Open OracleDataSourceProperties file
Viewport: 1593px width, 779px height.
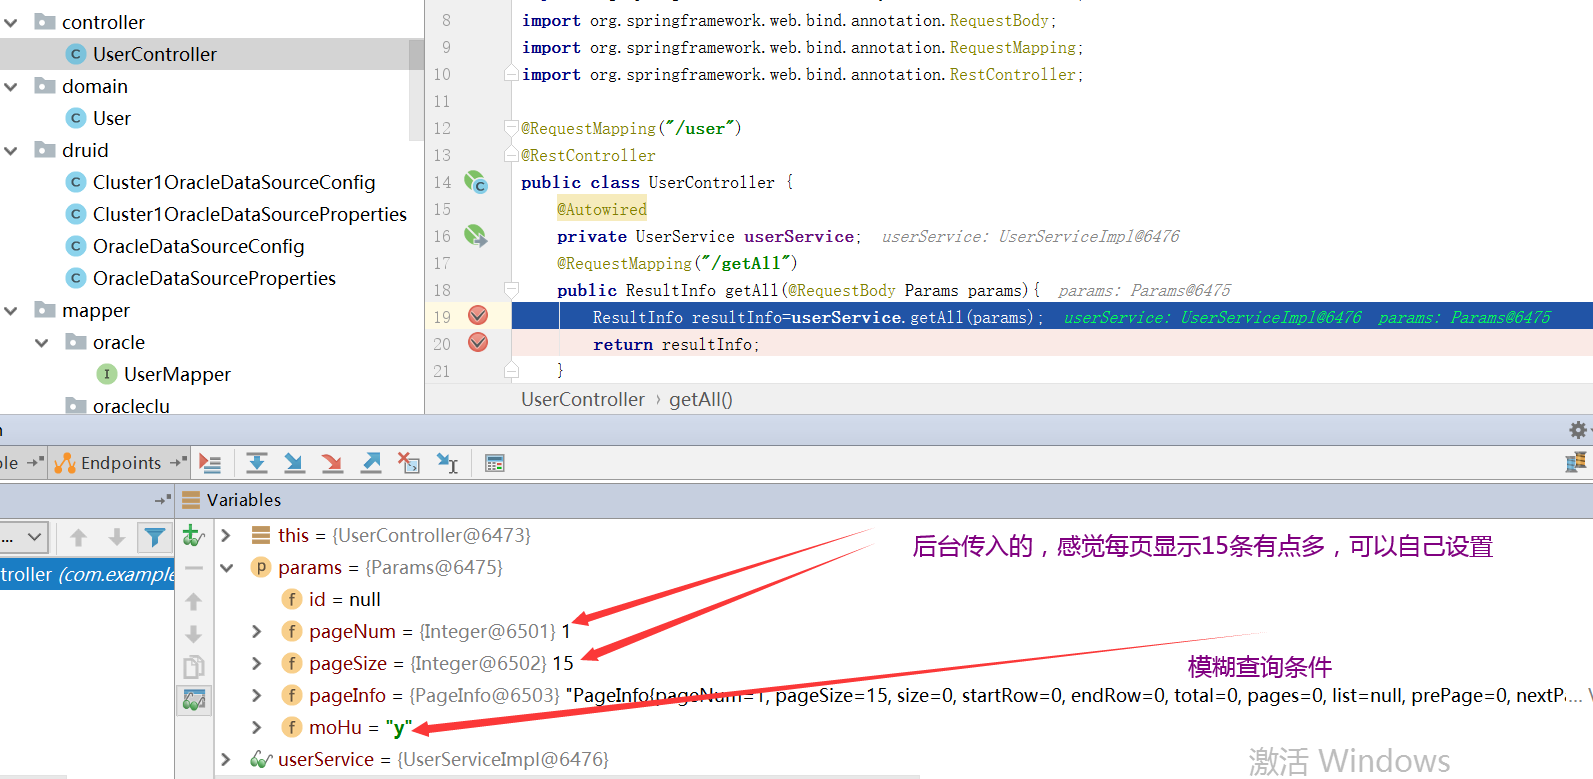214,278
